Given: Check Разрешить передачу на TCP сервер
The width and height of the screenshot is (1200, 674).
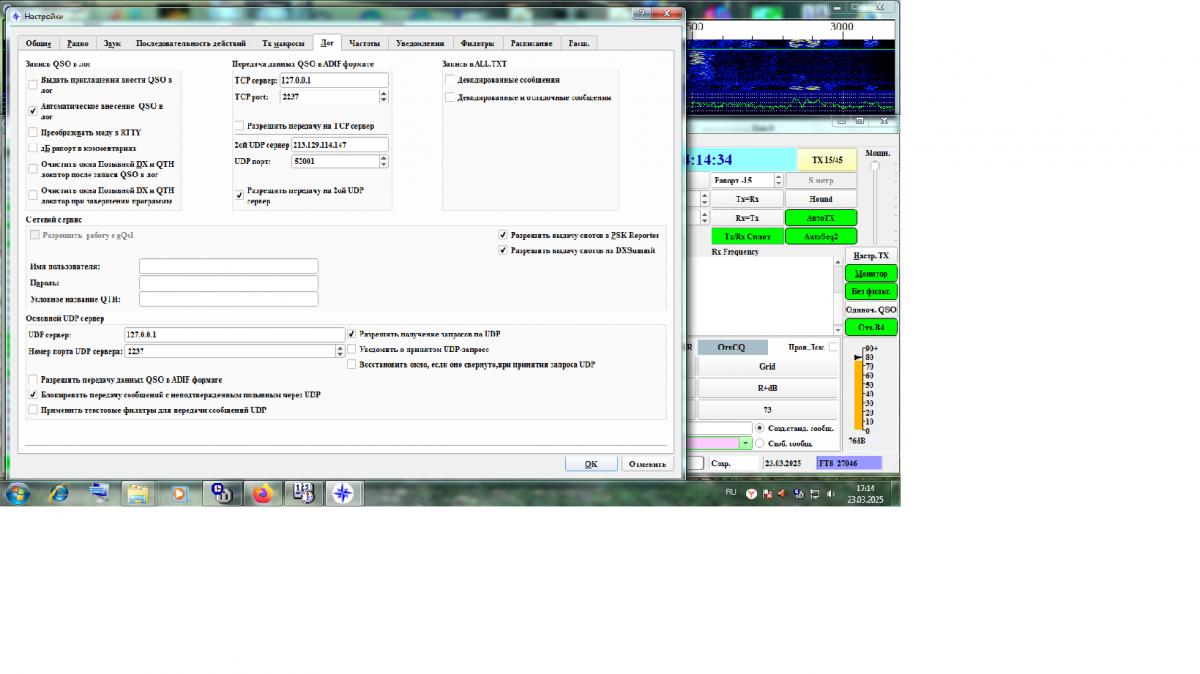Looking at the screenshot, I should coord(239,126).
